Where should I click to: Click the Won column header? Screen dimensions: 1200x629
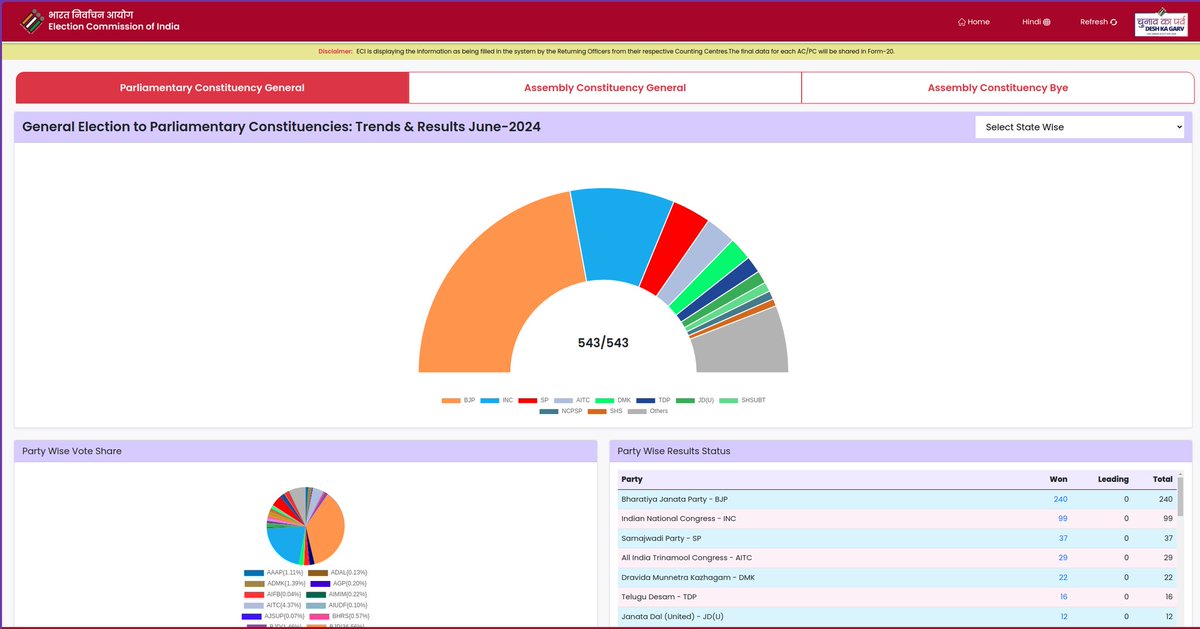point(1058,480)
